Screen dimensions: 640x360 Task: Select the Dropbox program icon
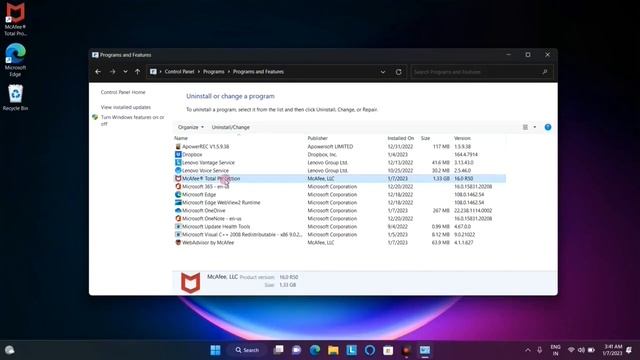pyautogui.click(x=178, y=155)
